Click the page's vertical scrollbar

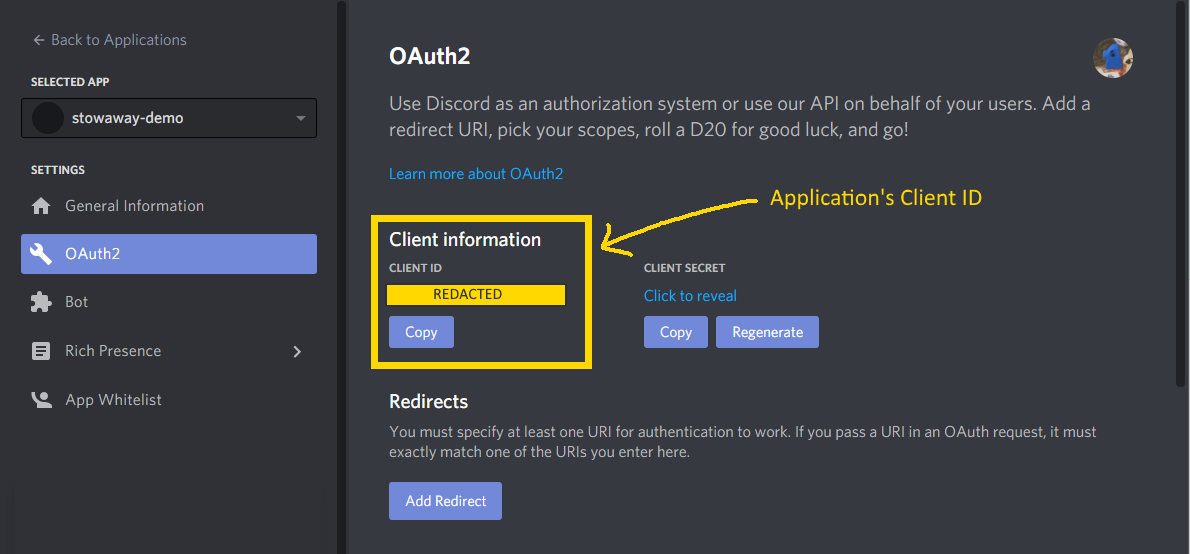tap(1181, 200)
